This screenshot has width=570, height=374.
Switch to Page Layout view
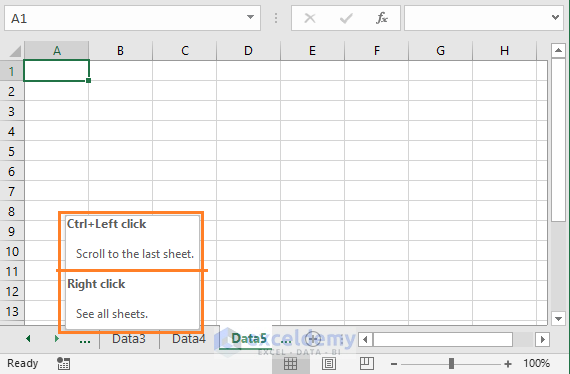tap(329, 363)
